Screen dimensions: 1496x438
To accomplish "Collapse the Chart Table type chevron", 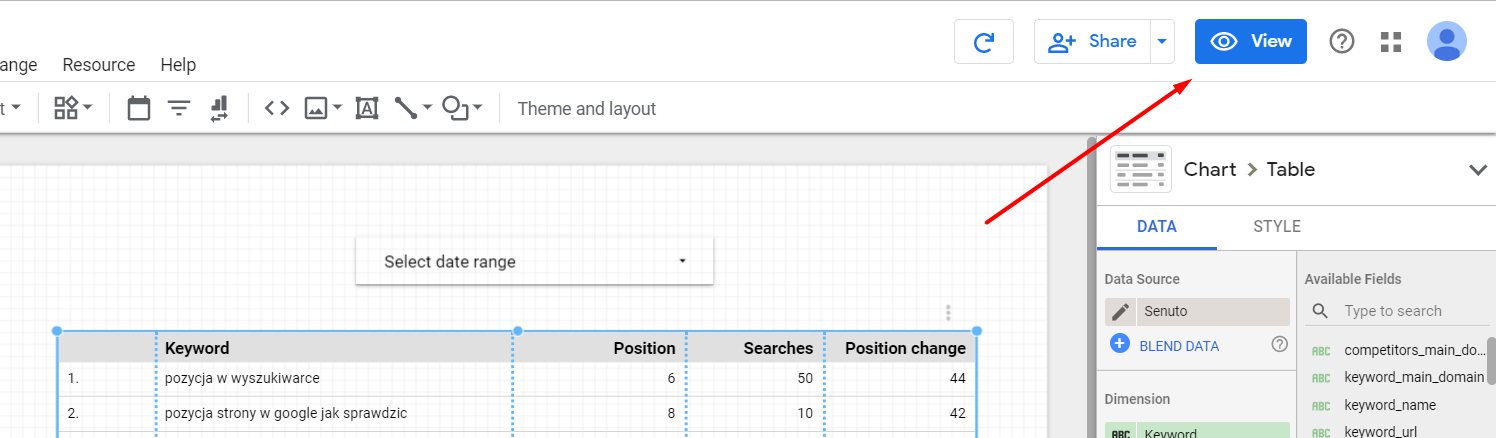I will click(1477, 170).
